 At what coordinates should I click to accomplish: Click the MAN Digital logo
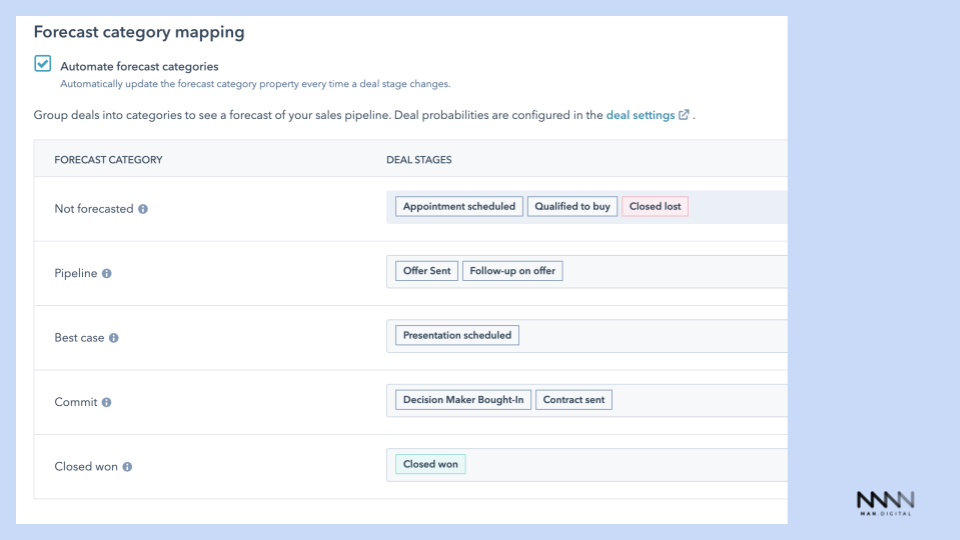pos(885,502)
